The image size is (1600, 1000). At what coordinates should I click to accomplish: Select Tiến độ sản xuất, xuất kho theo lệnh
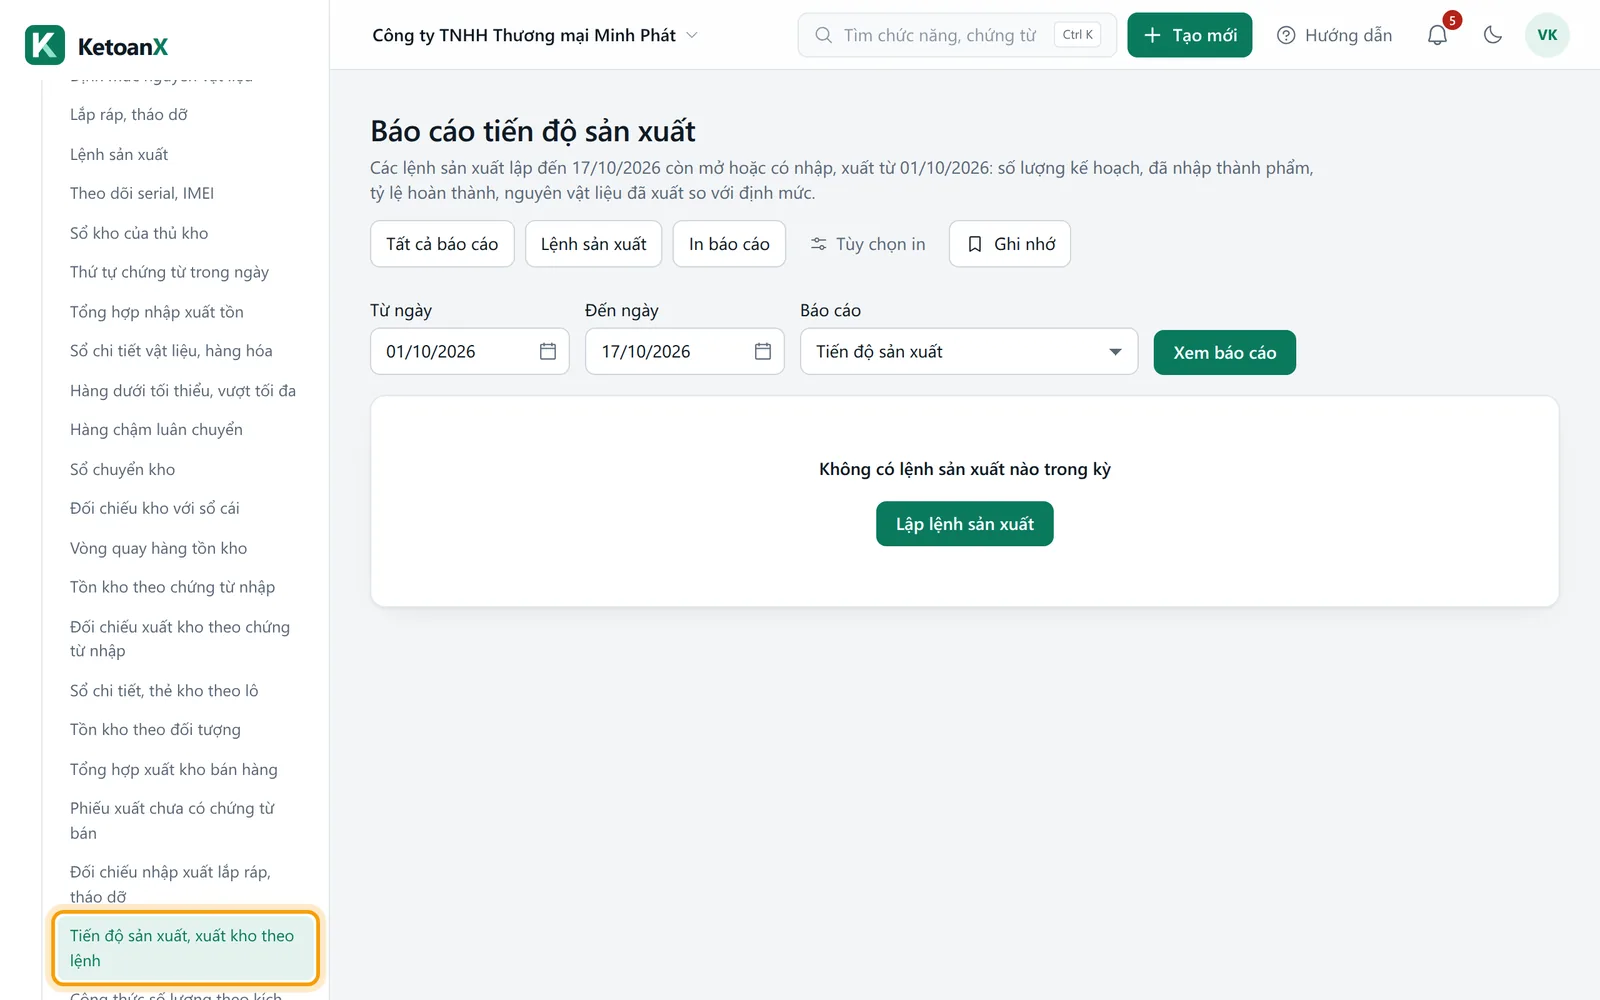pyautogui.click(x=185, y=948)
